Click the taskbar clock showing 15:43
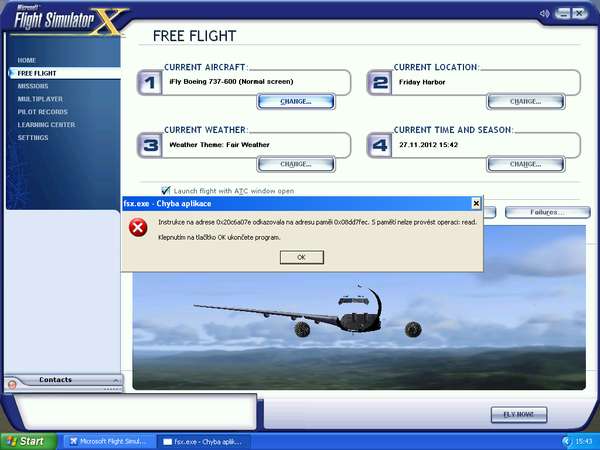Viewport: 600px width, 450px height. [583, 442]
